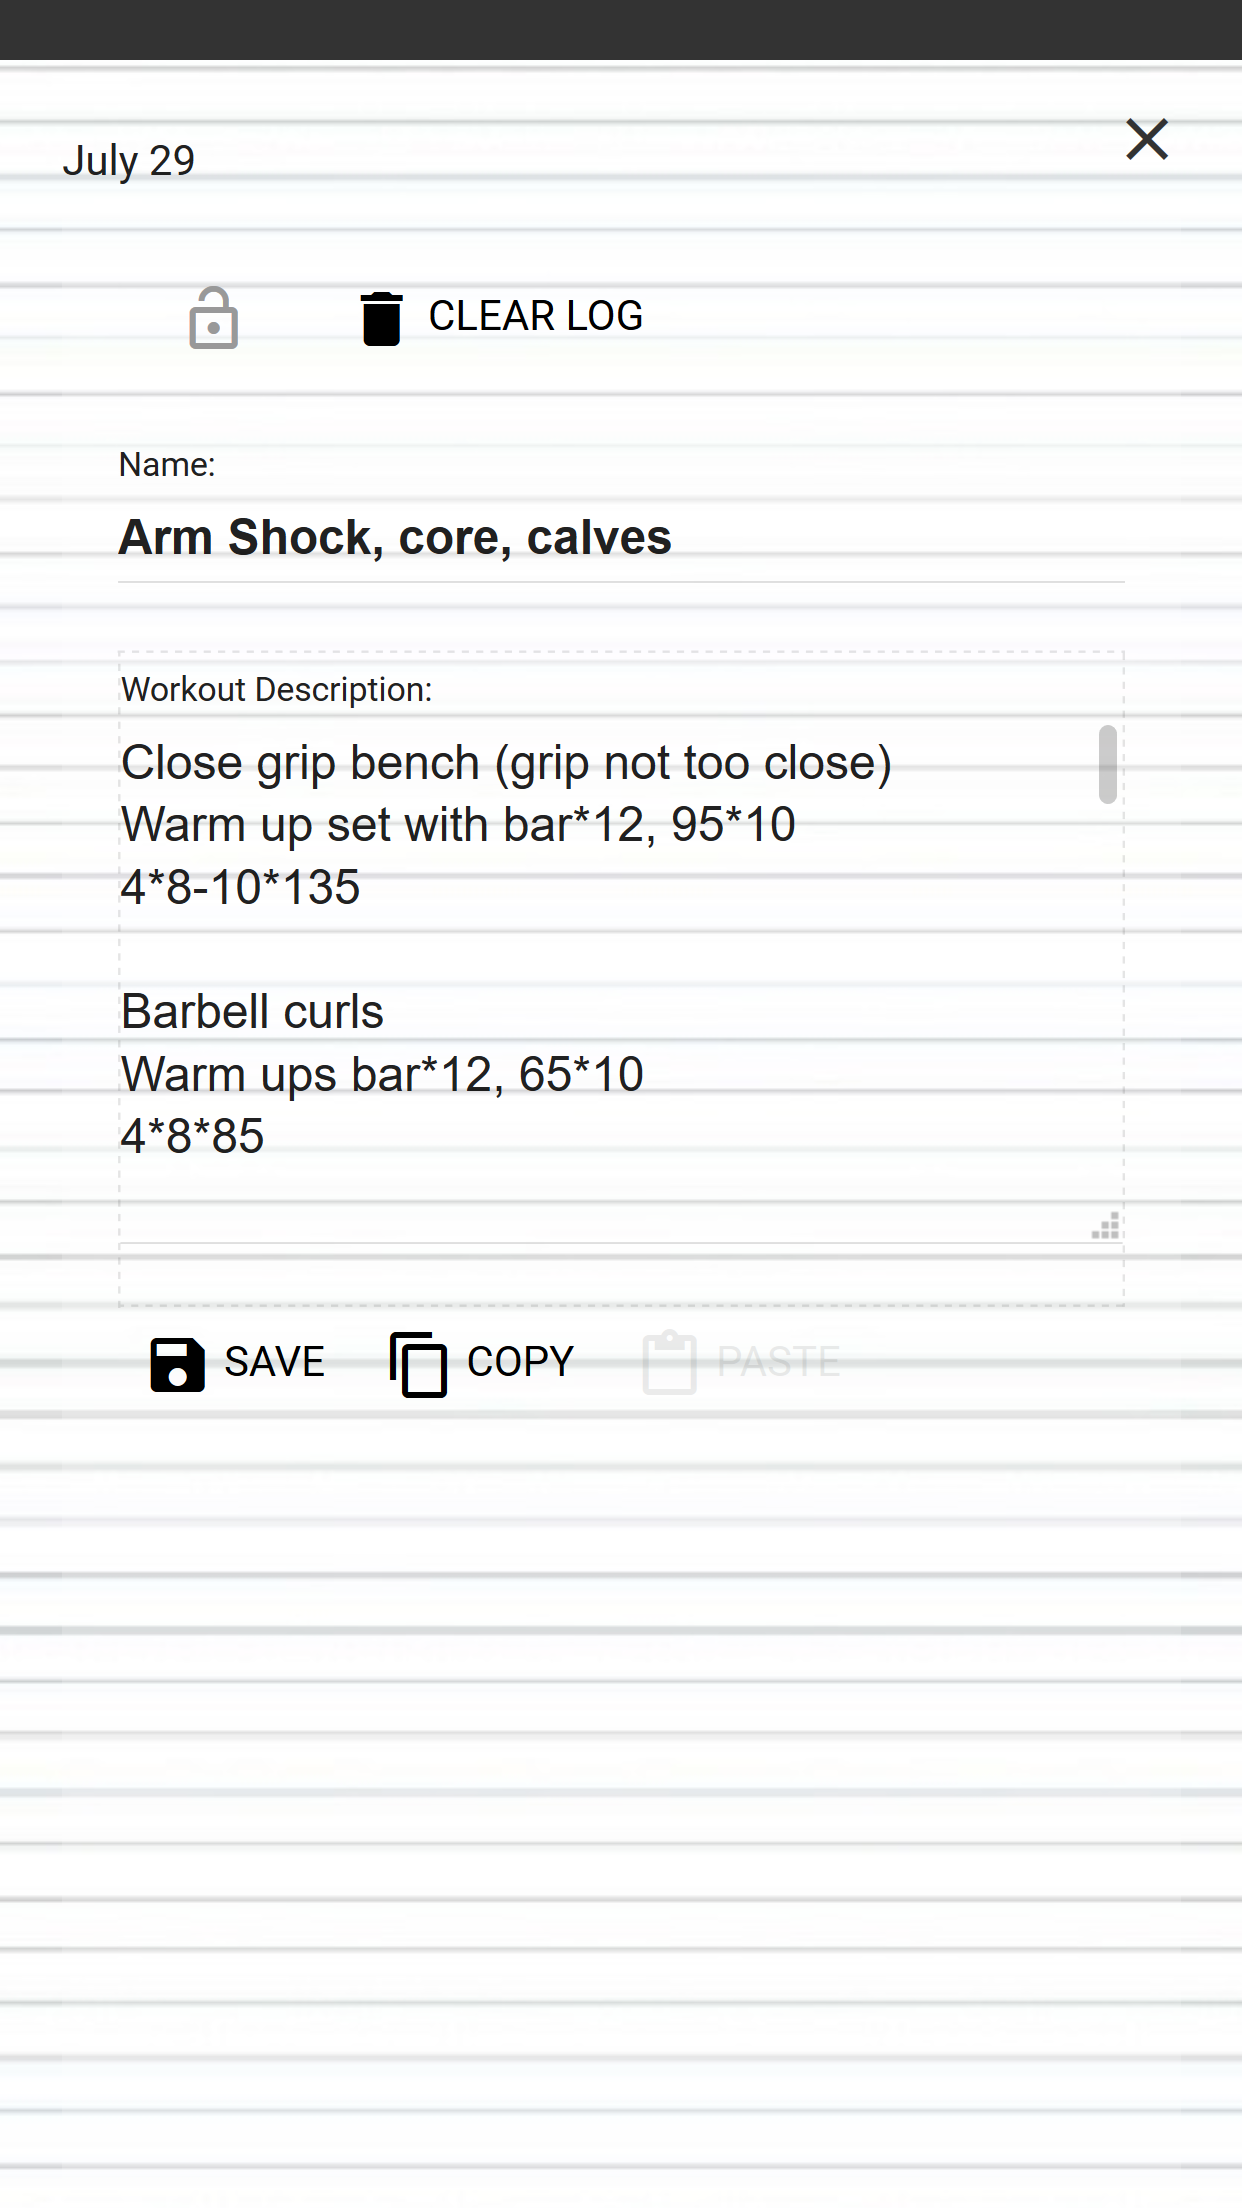Viewport: 1242px width, 2208px height.
Task: Toggle the padlock icon to lock the log
Action: coord(214,318)
